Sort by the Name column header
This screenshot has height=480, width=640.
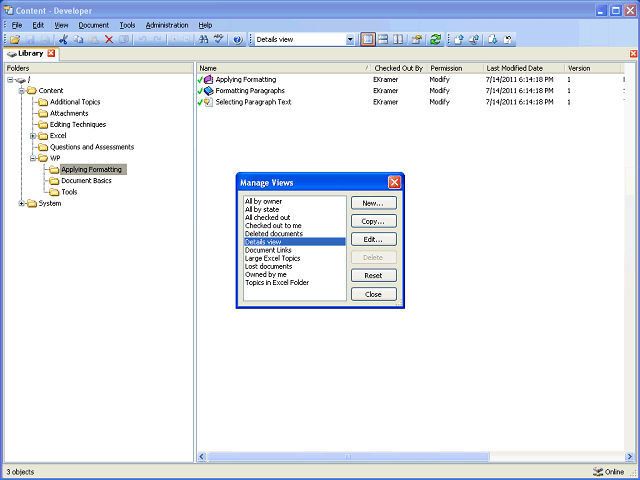pos(284,68)
